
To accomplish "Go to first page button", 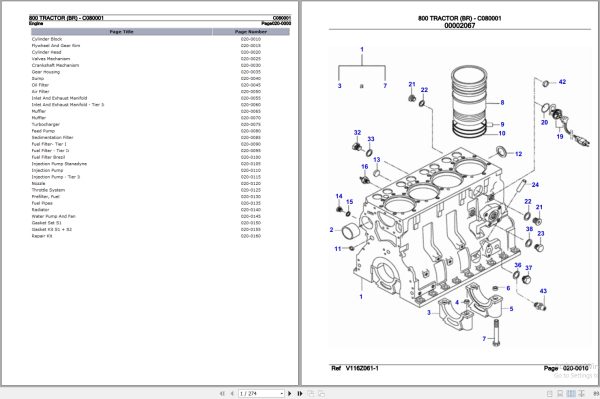I will 222,393.
